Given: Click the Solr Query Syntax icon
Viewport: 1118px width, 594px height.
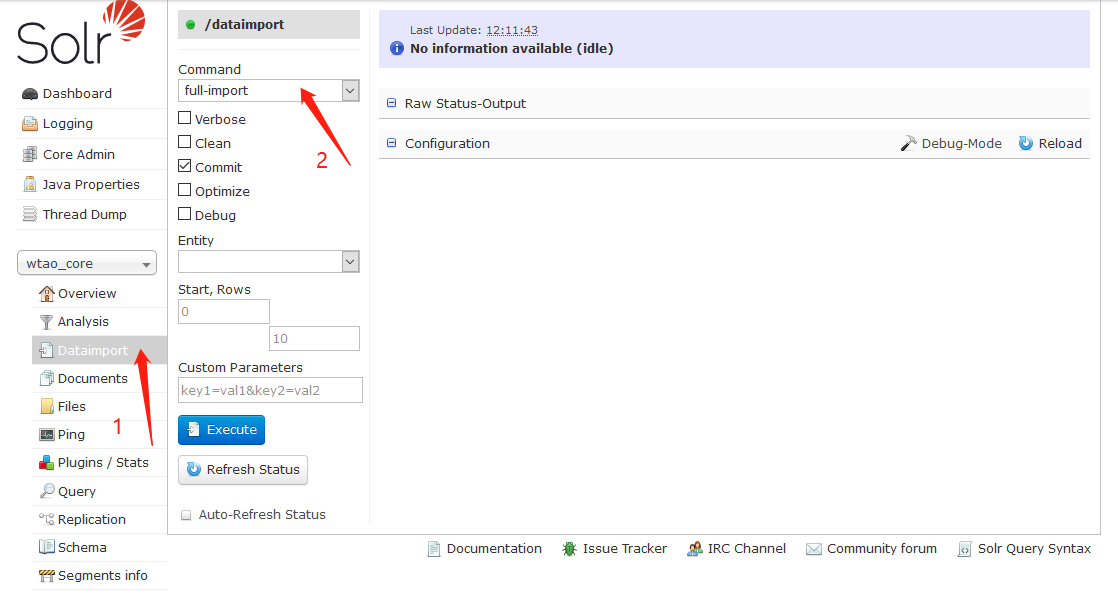Looking at the screenshot, I should click(964, 549).
